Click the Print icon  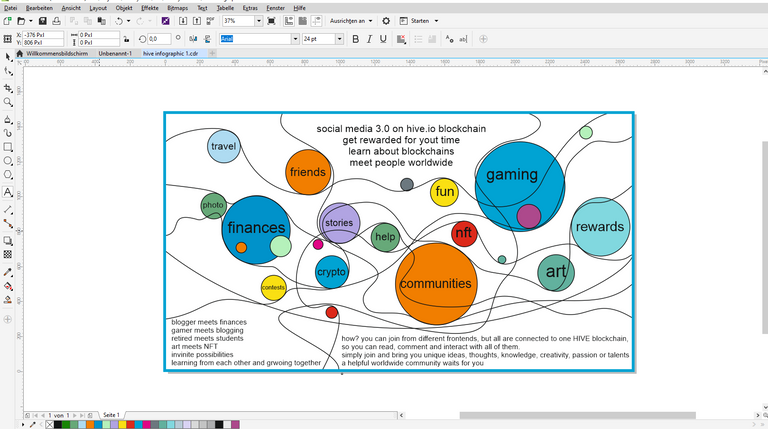click(x=56, y=21)
